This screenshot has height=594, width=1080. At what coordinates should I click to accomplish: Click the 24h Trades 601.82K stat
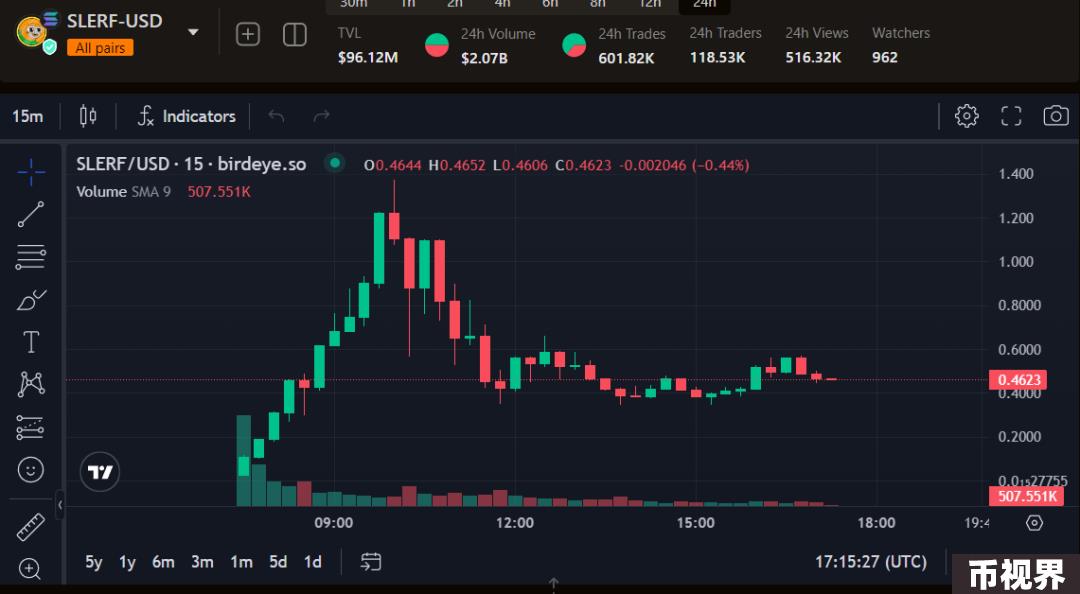click(632, 45)
